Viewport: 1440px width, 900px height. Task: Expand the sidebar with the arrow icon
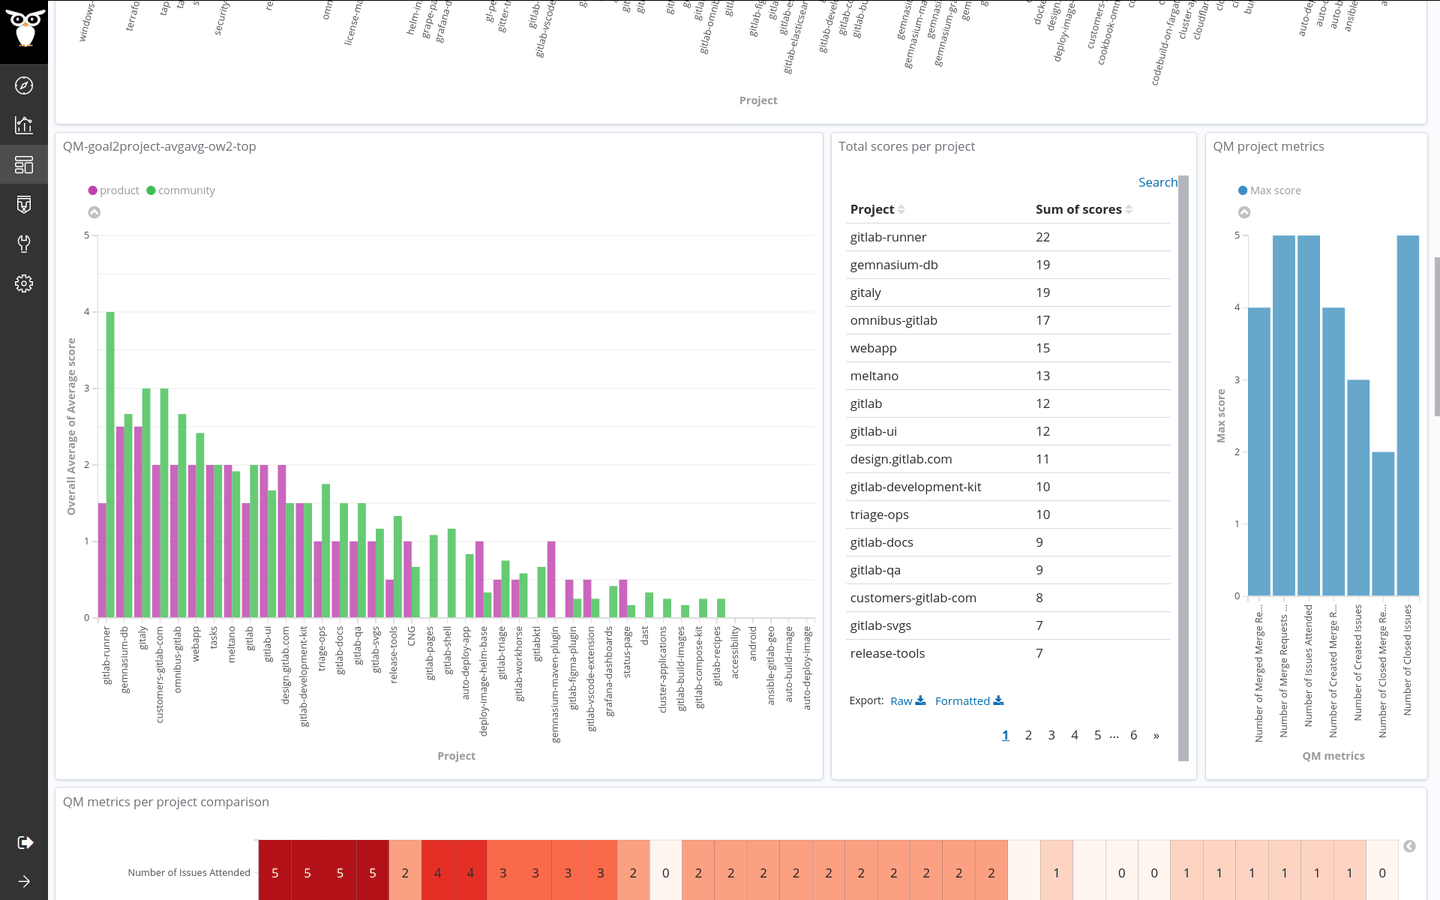click(x=23, y=882)
